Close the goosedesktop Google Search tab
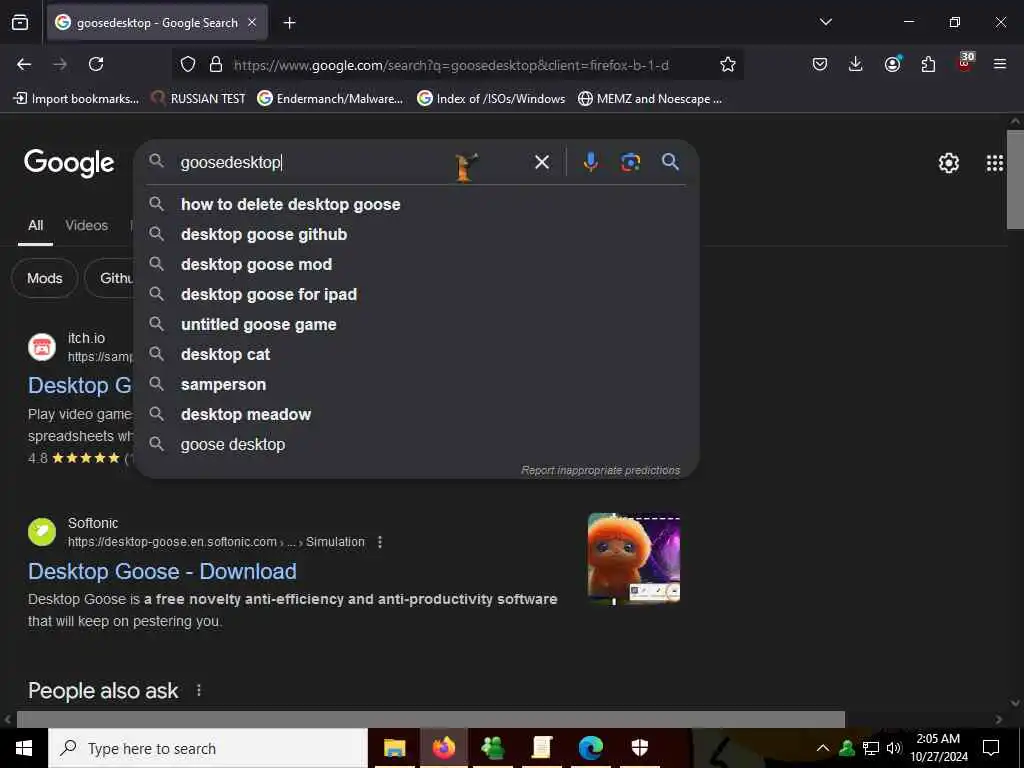This screenshot has width=1024, height=768. (252, 23)
